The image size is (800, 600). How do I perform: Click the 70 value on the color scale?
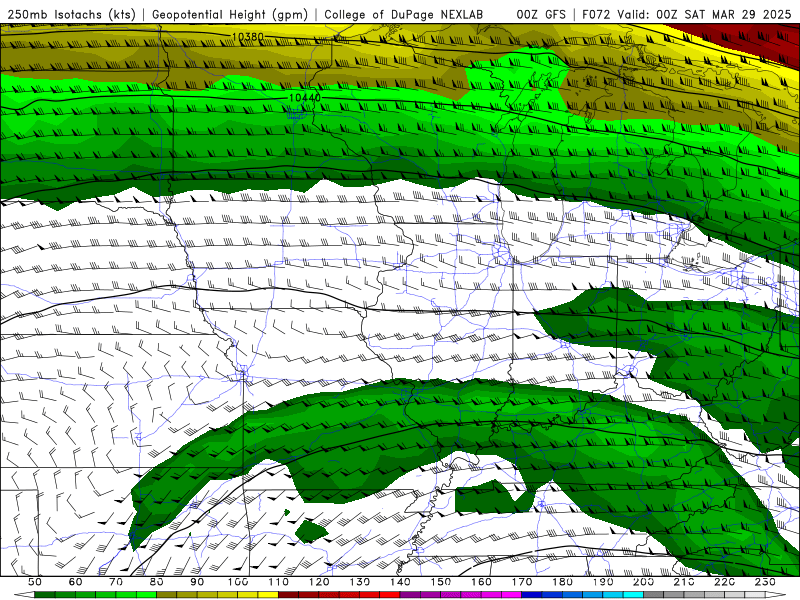116,582
